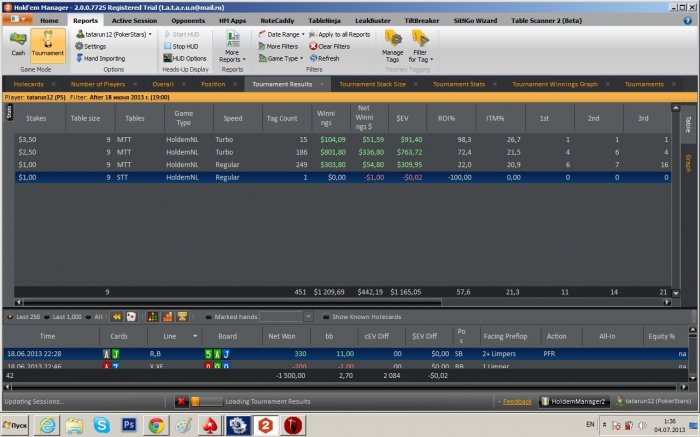Click the trophy icon in hands toolbar

182,316
